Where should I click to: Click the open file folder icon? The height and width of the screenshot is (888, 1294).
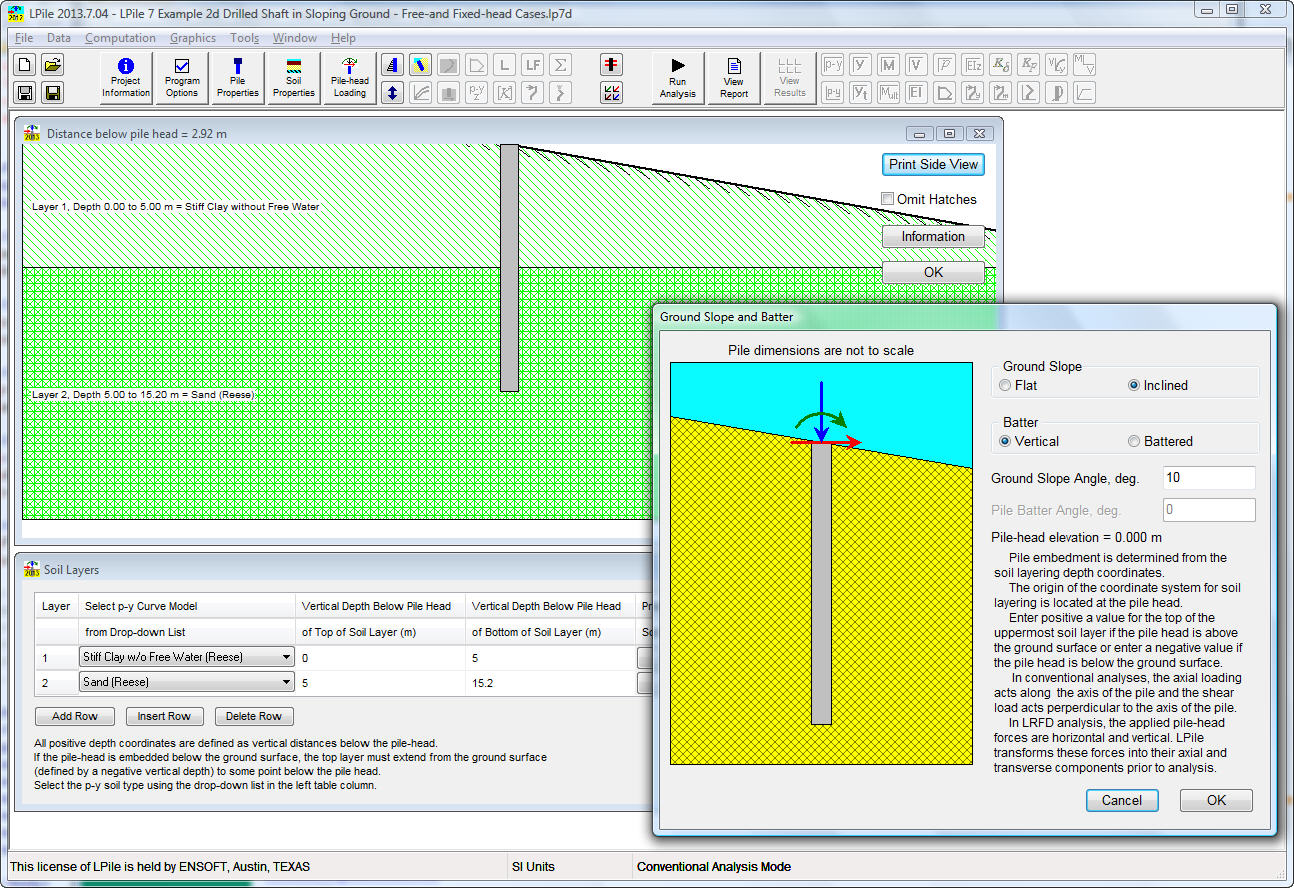pos(53,65)
